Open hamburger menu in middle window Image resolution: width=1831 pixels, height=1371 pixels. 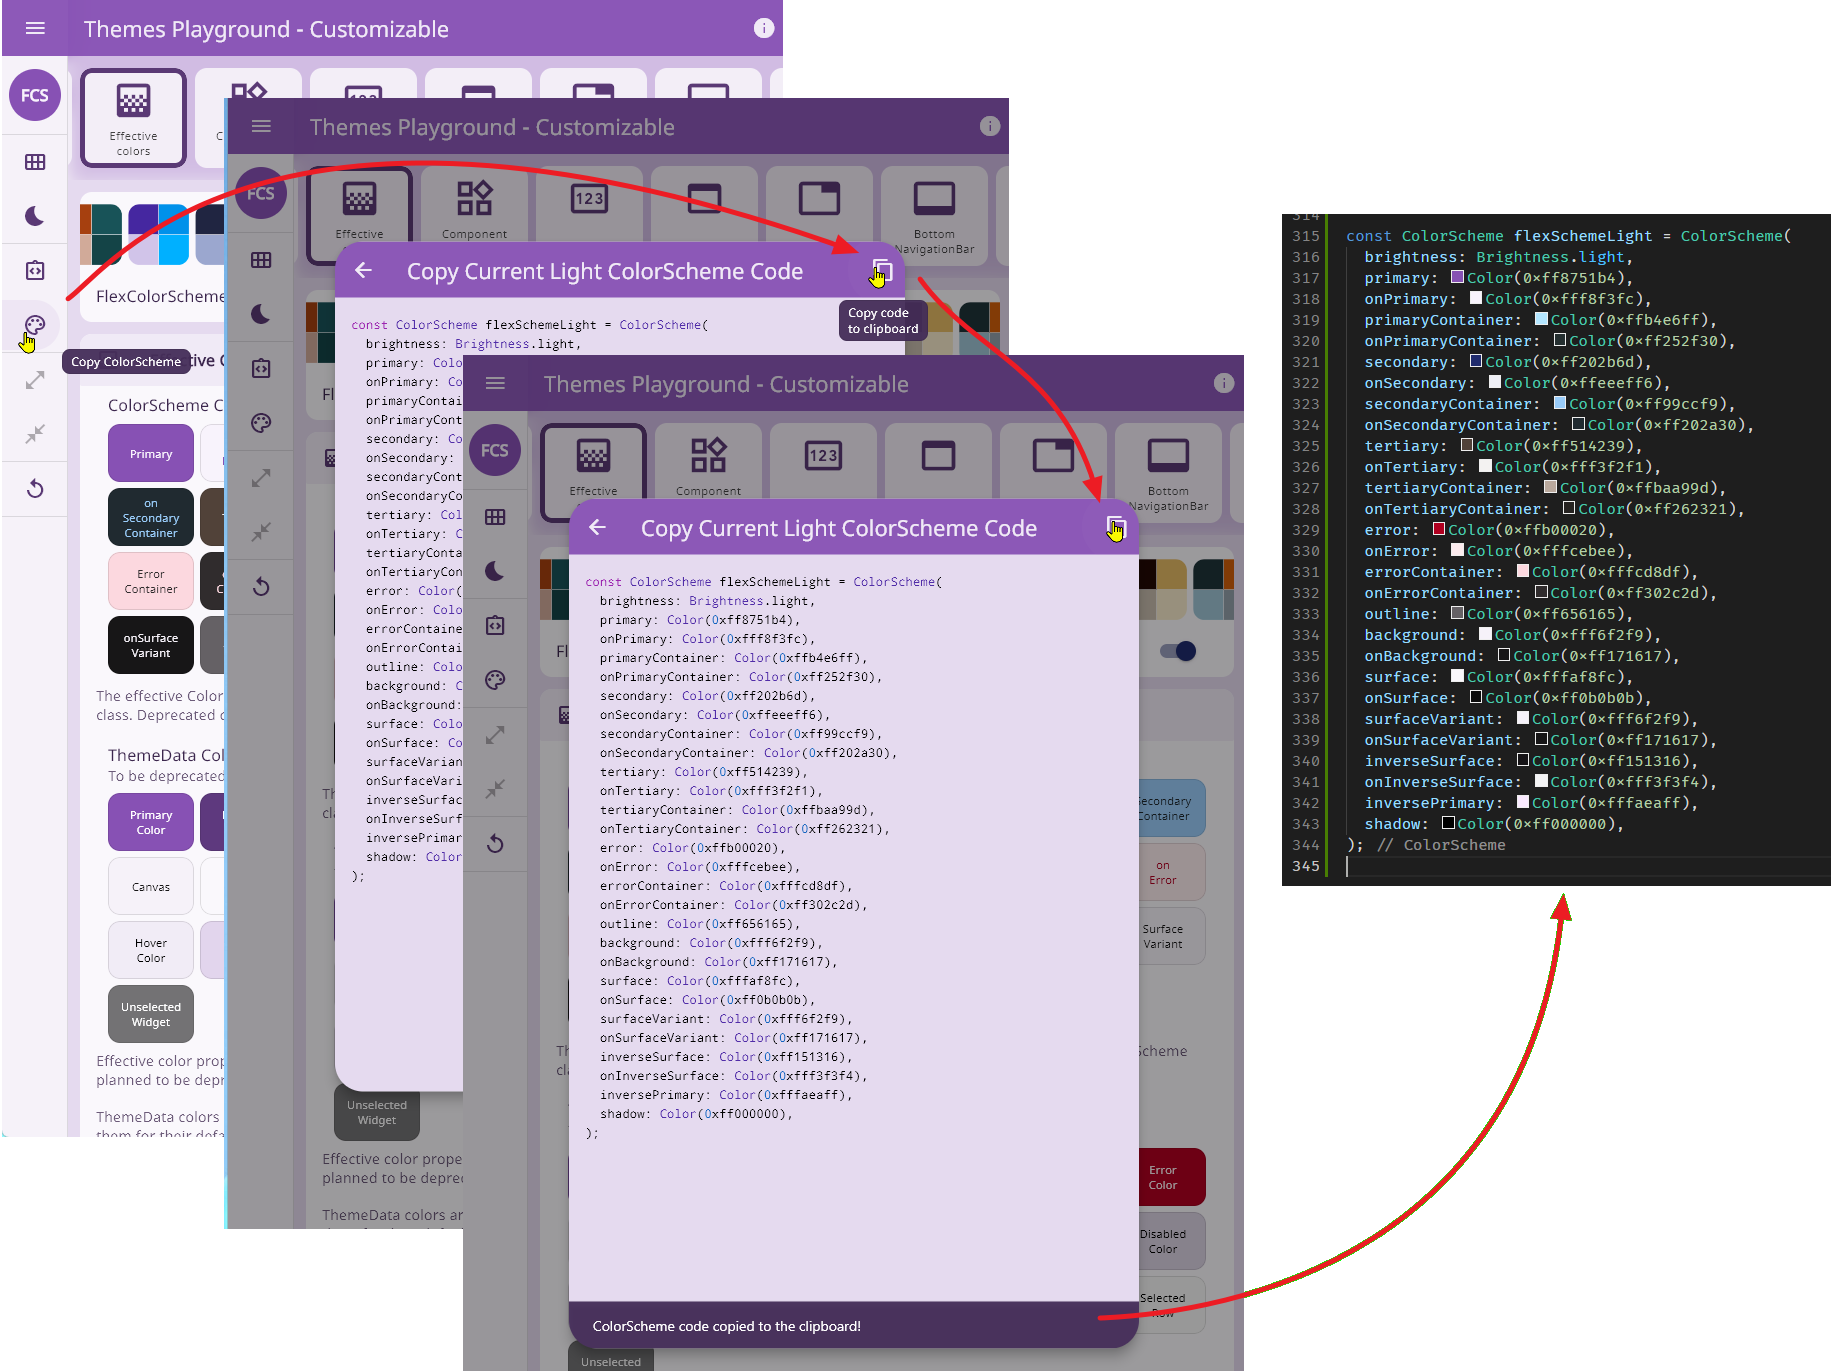coord(261,126)
